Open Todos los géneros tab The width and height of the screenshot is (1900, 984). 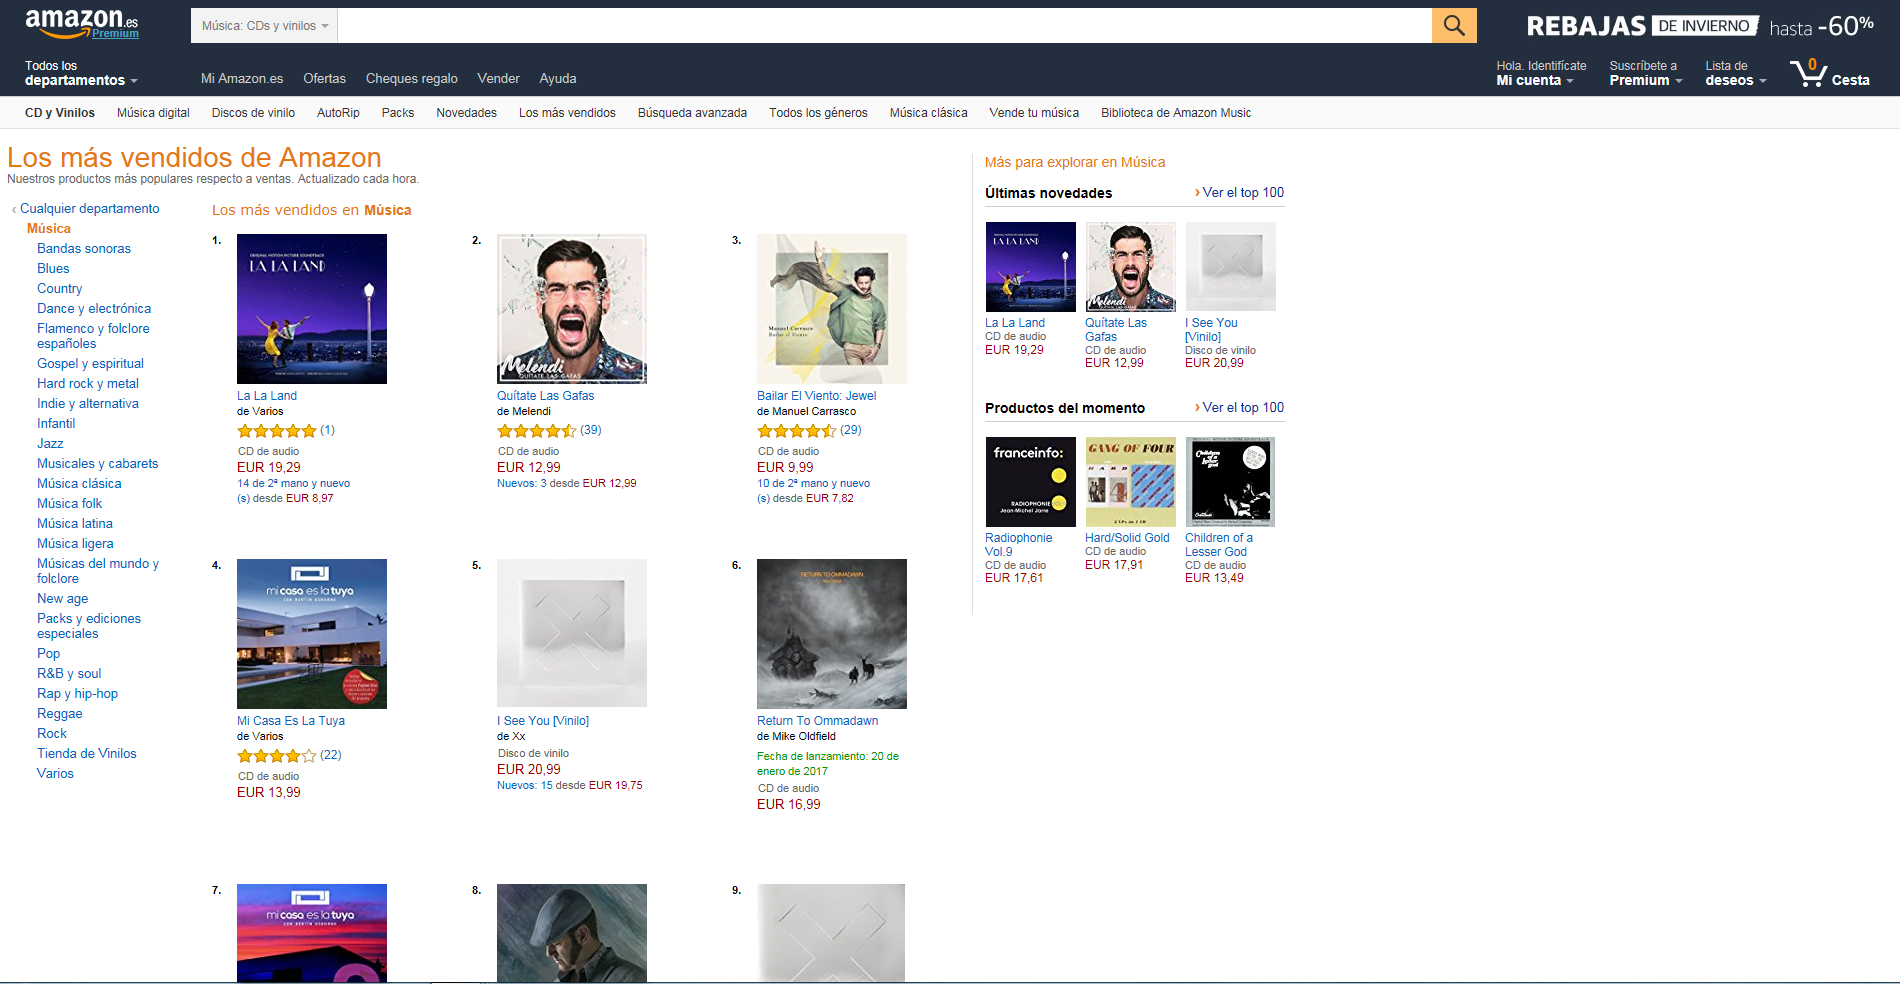pos(818,113)
